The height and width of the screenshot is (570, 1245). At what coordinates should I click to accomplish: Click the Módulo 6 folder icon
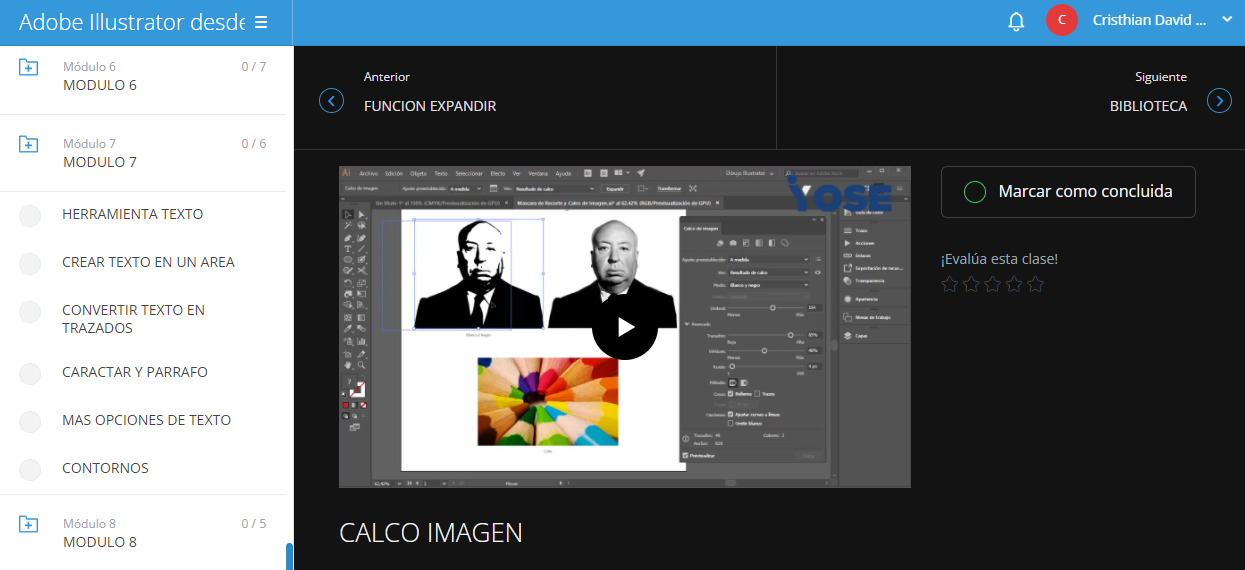pyautogui.click(x=28, y=67)
